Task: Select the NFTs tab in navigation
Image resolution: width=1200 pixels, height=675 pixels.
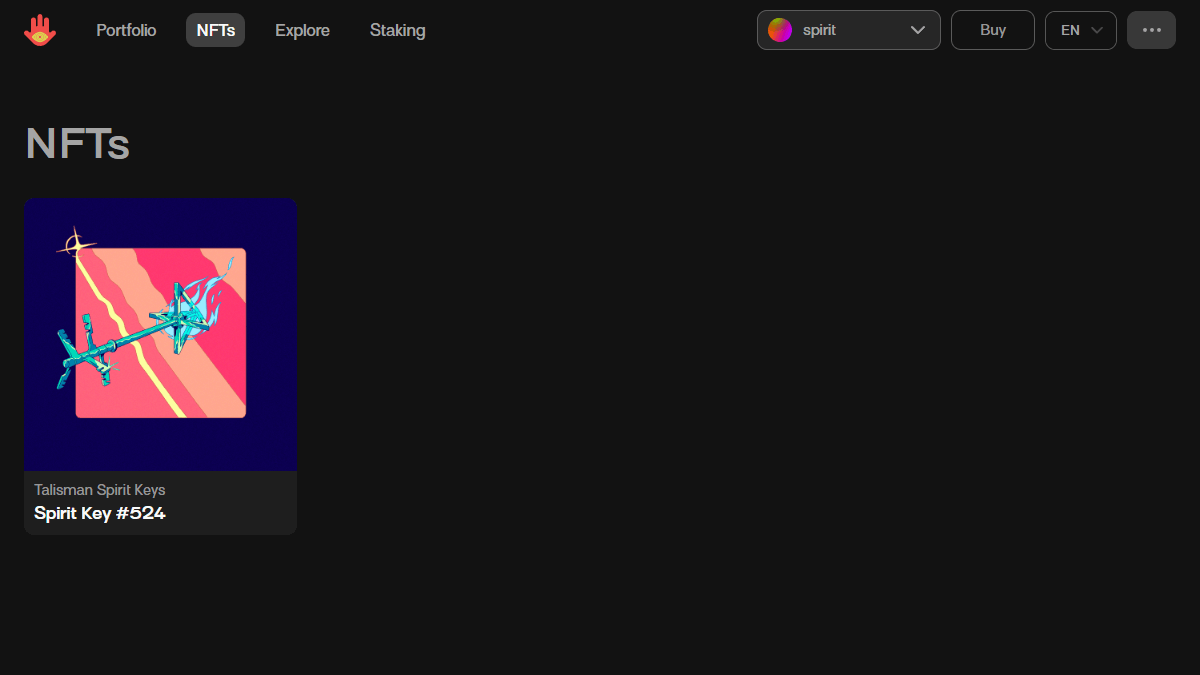Action: (x=215, y=30)
